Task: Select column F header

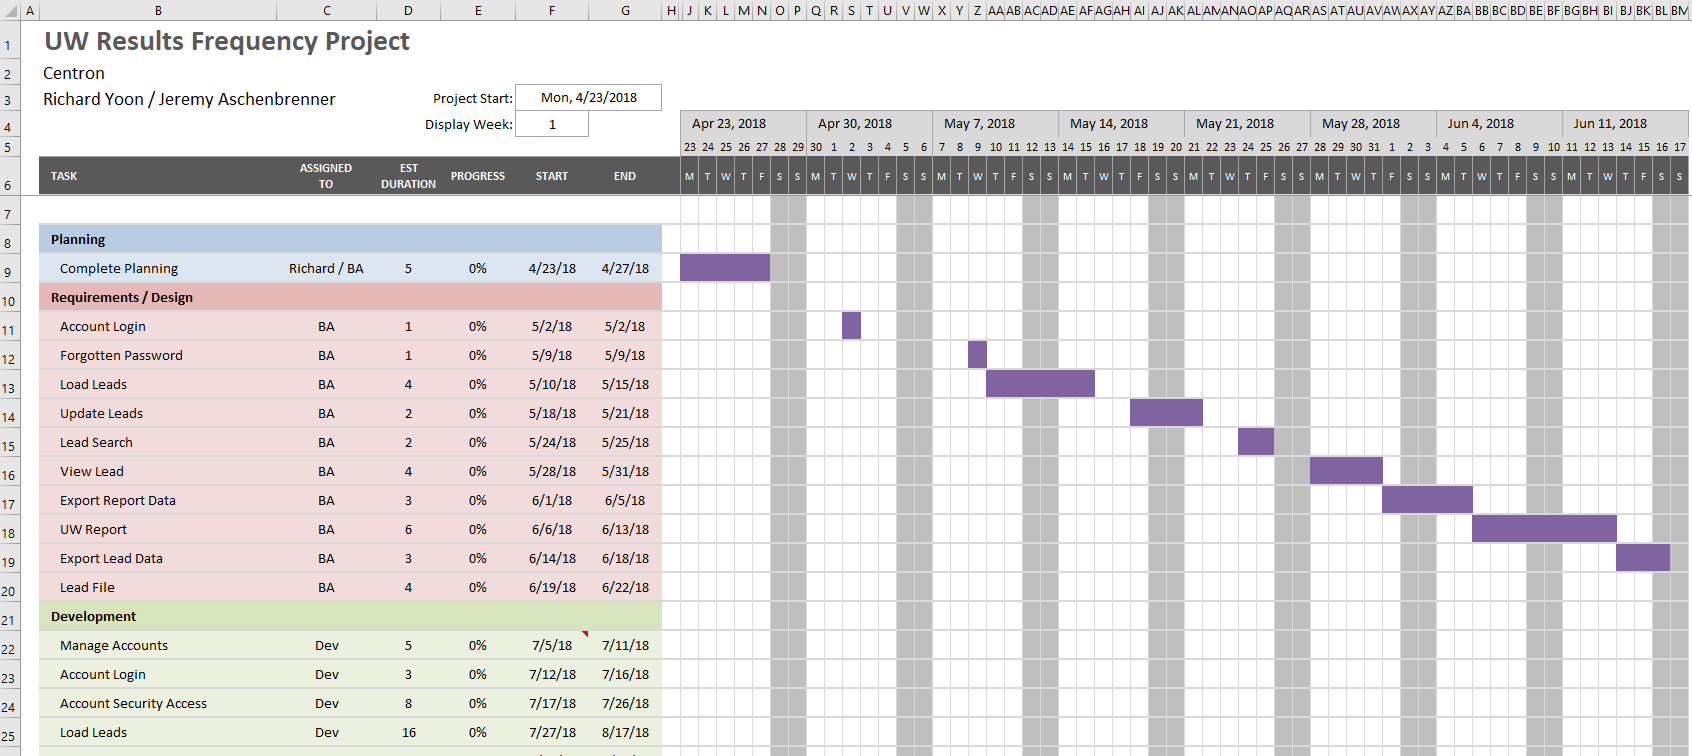Action: click(552, 10)
